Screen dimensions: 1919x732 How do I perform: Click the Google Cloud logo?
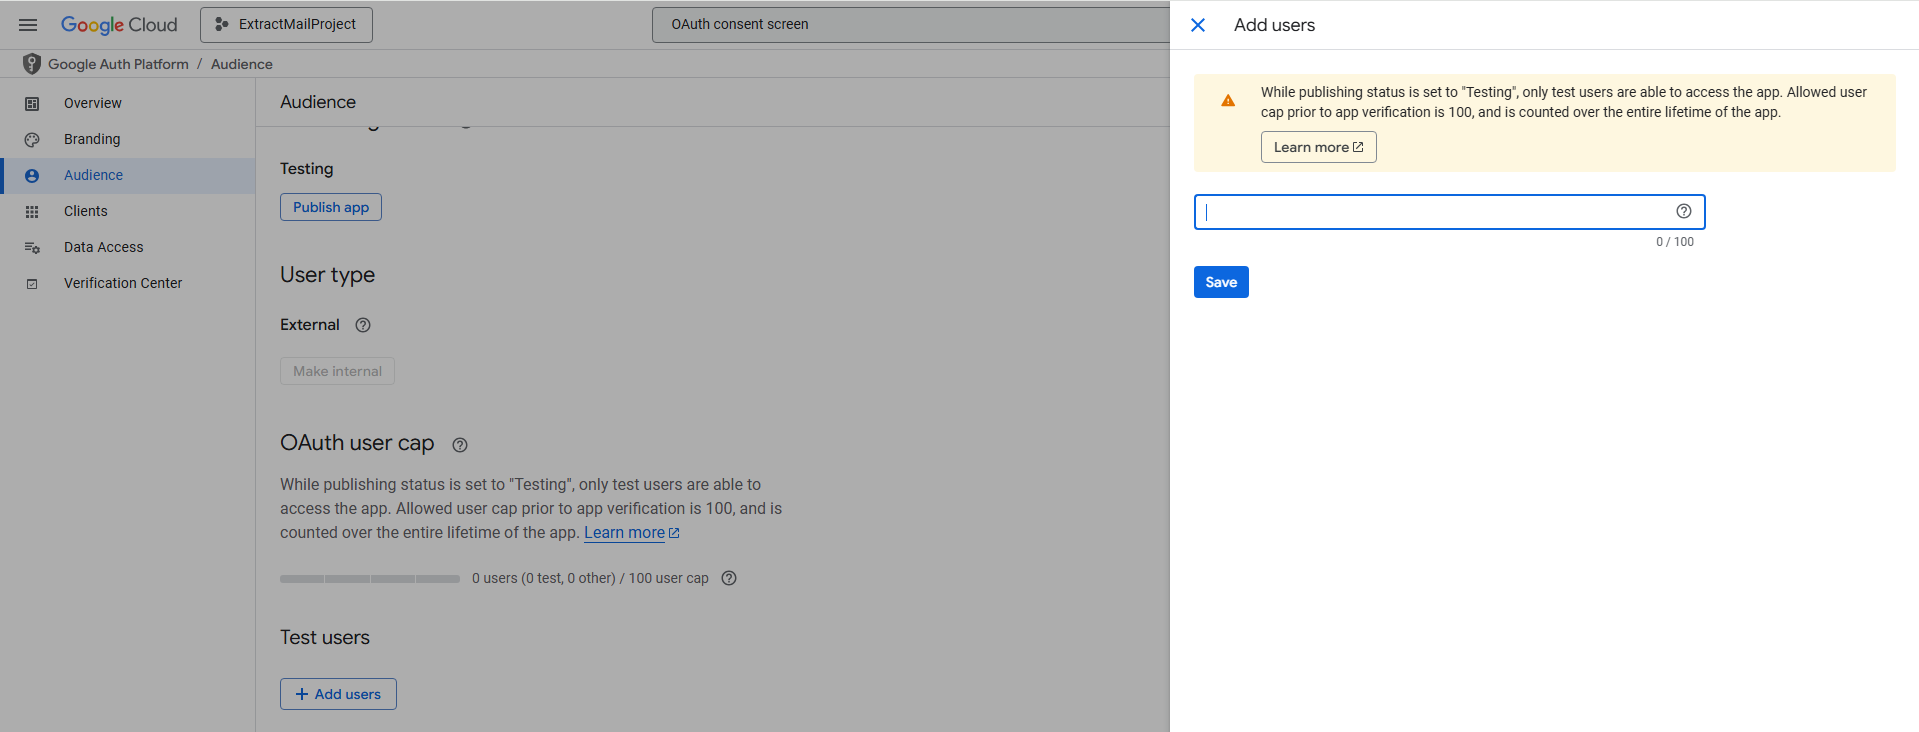119,25
